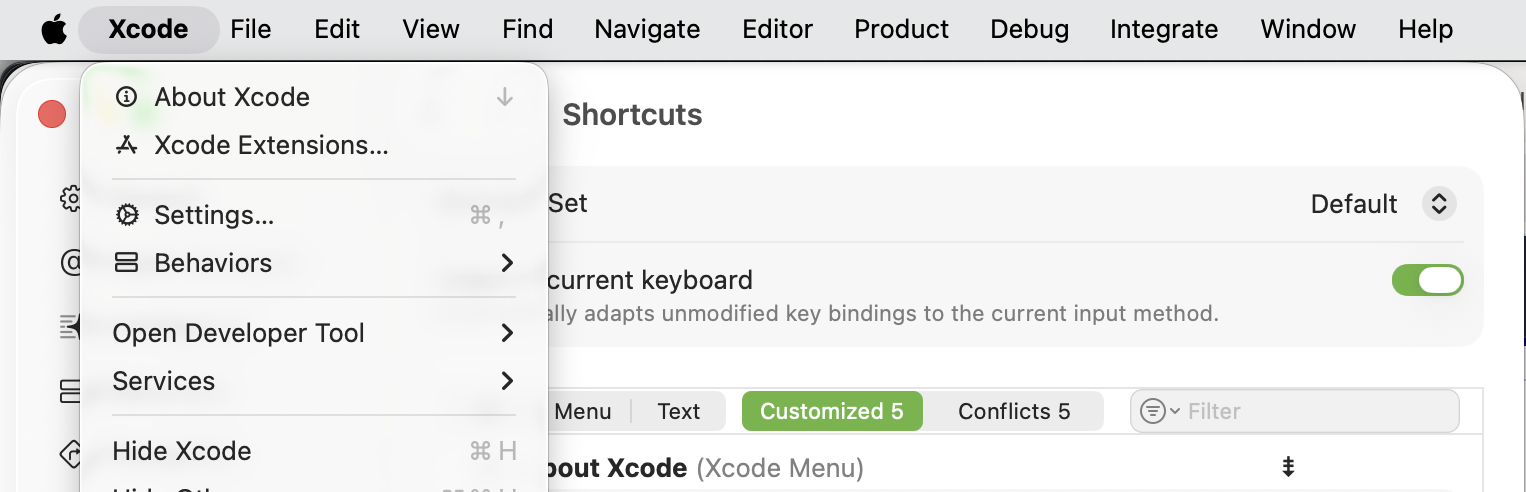Click the Settings gear icon in menu
Screen dimensions: 1526x492
point(127,215)
